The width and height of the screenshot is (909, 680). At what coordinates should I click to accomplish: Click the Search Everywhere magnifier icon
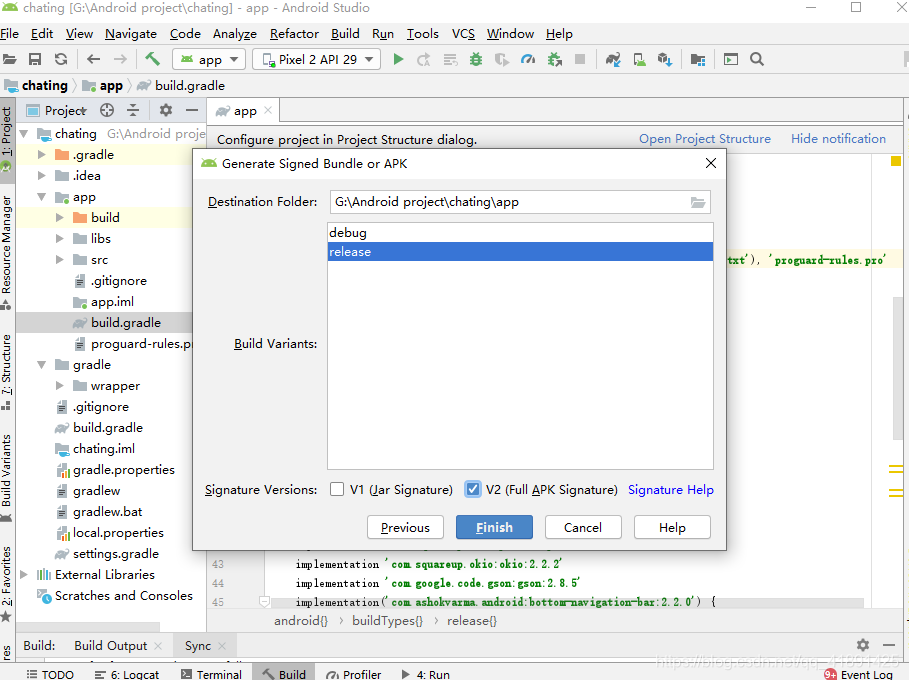pyautogui.click(x=757, y=59)
